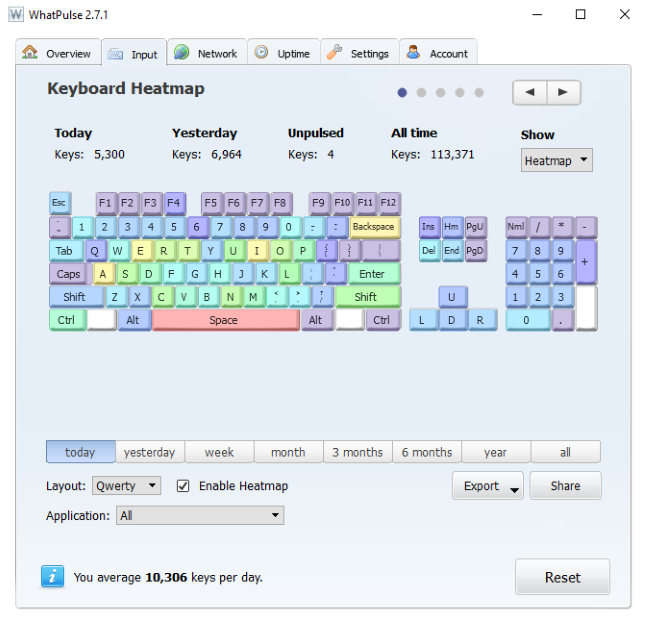The height and width of the screenshot is (625, 648).
Task: Click the Enter key on the heatmap
Action: click(x=374, y=273)
